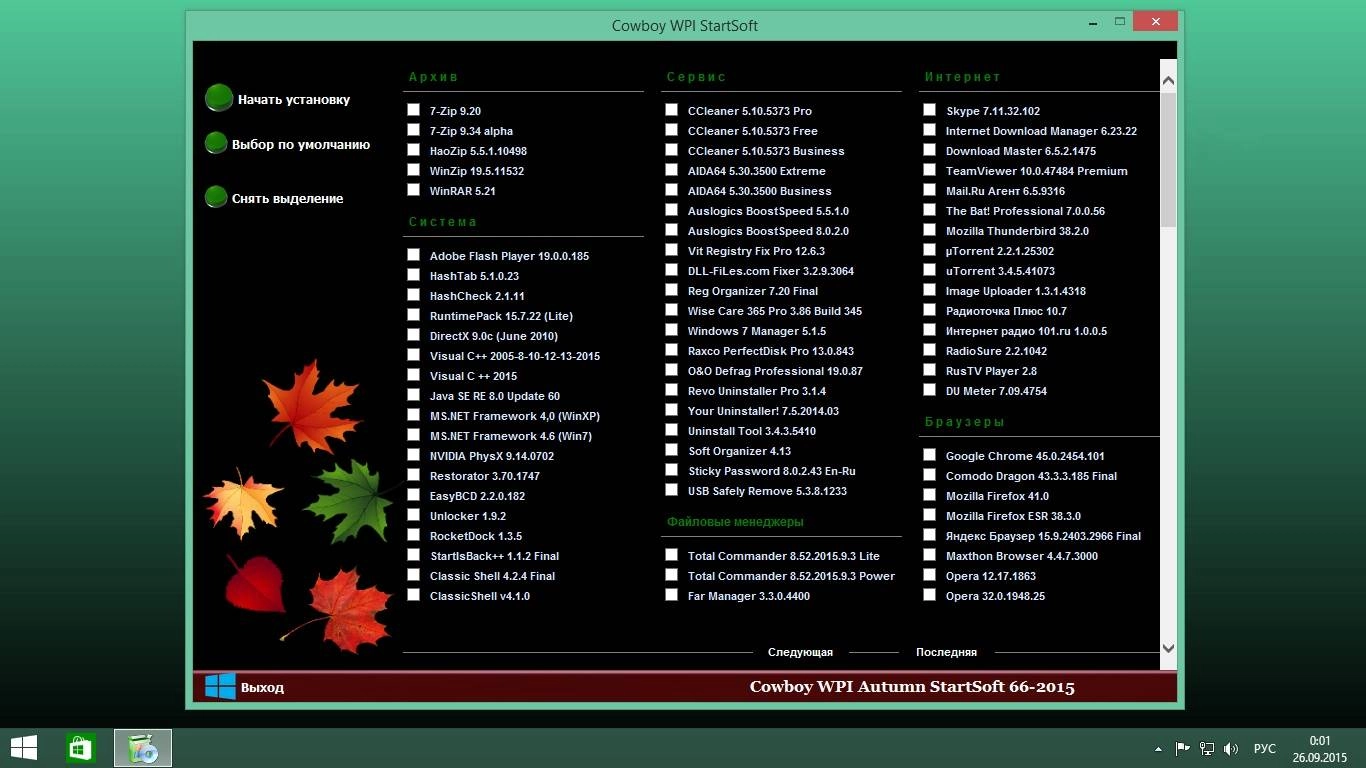1366x768 pixels.
Task: Click HaoZip 5.5.1.10498 label
Action: coord(478,151)
